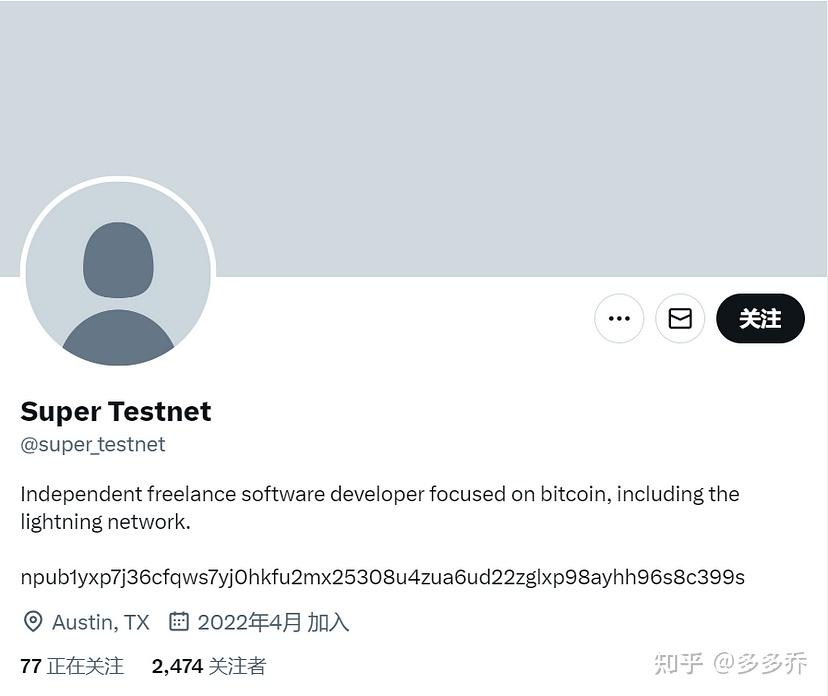This screenshot has height=696, width=828.
Task: Click the Super Testnet name heading
Action: 115,411
